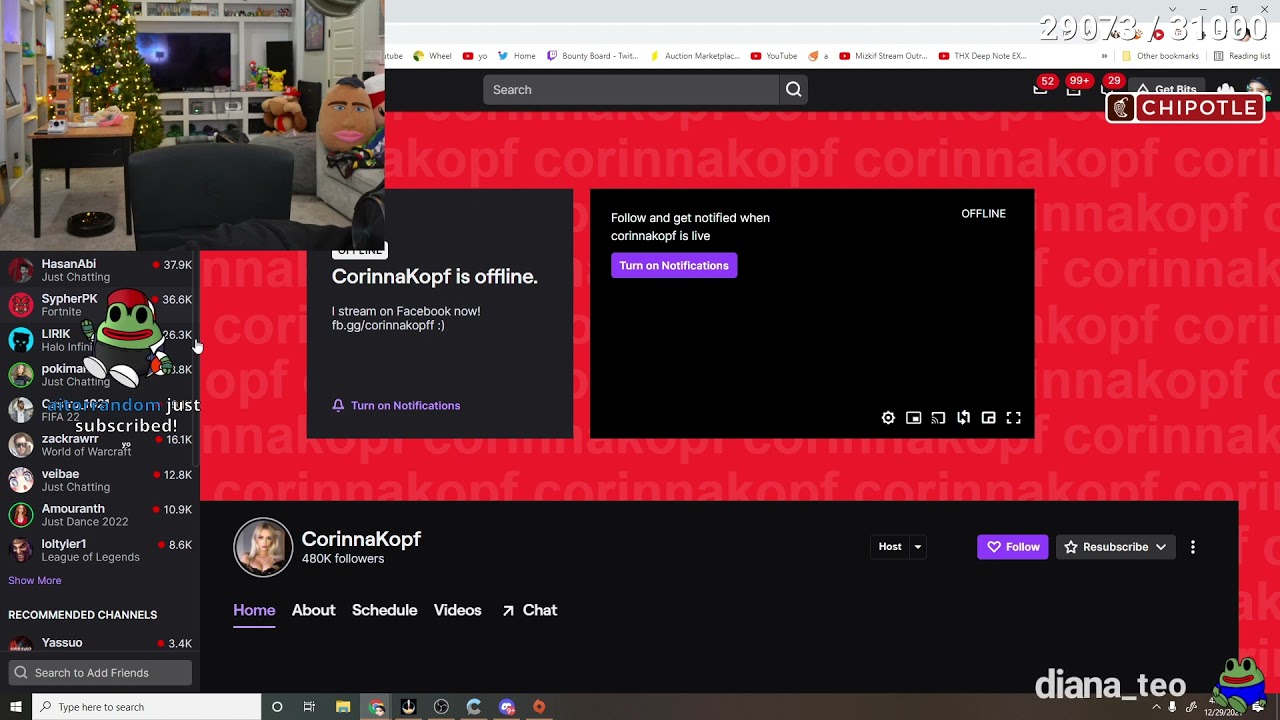
Task: Expand the Resubscribe dropdown chevron
Action: click(x=1160, y=547)
